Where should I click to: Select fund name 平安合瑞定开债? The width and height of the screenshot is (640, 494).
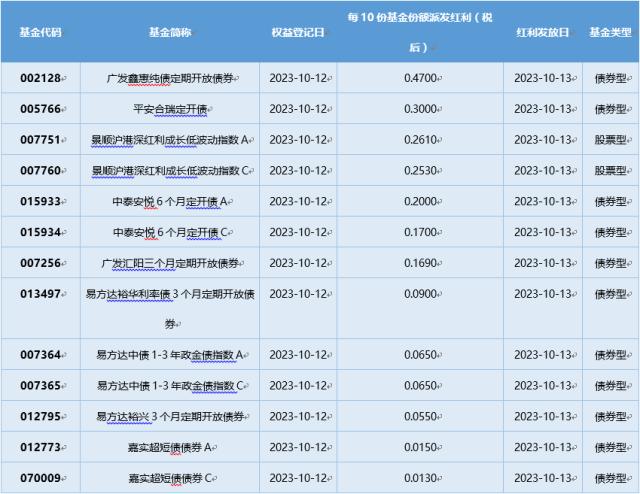pyautogui.click(x=170, y=109)
